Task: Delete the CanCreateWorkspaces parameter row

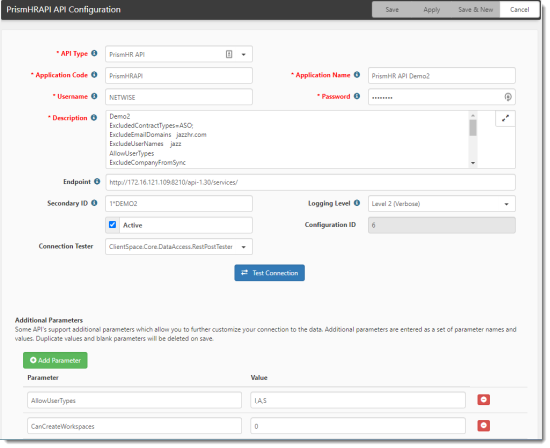Action: click(483, 426)
